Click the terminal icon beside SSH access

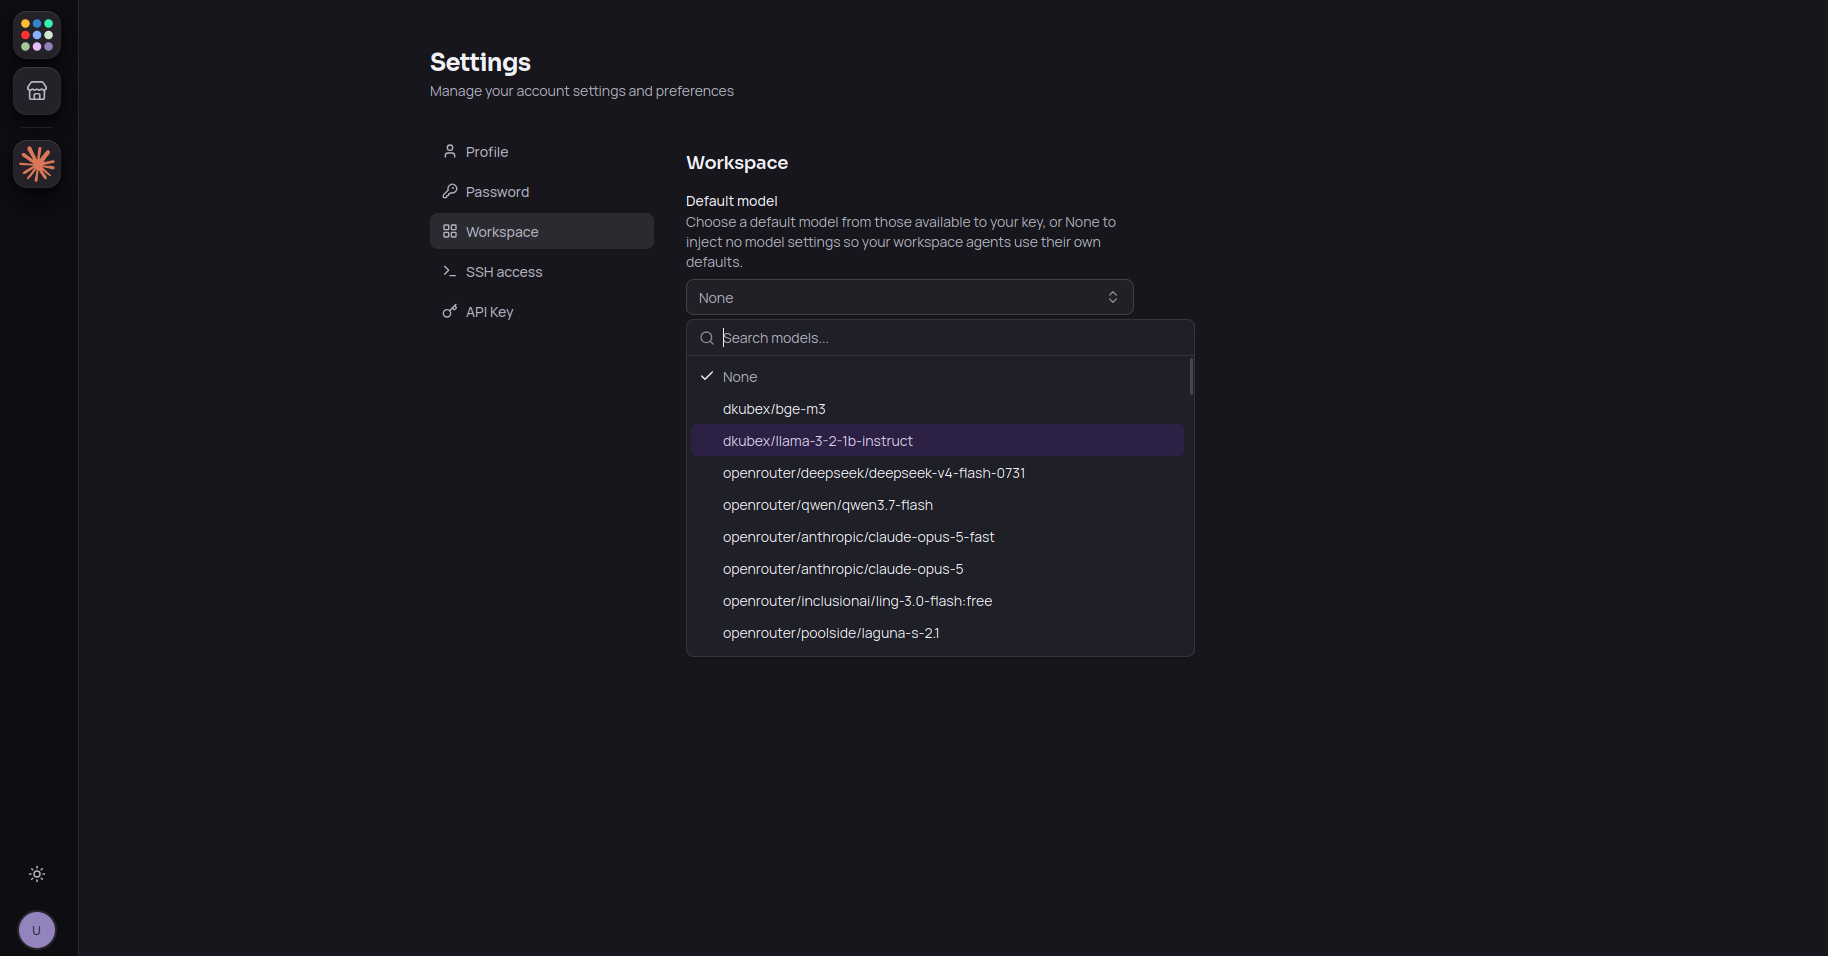(450, 271)
